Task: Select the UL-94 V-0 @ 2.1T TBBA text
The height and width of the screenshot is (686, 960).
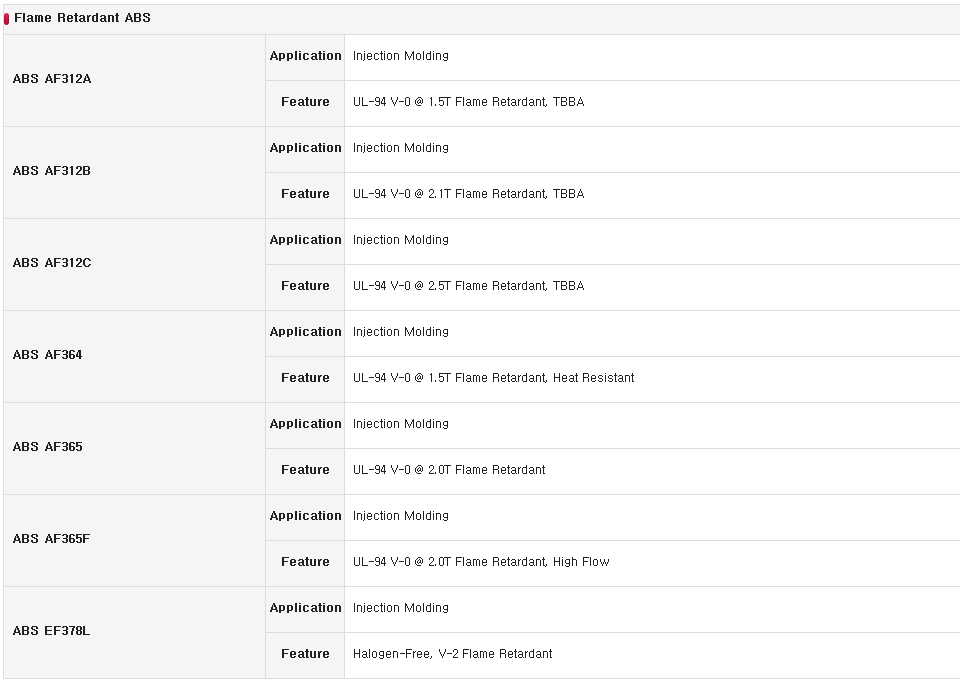Action: tap(468, 194)
